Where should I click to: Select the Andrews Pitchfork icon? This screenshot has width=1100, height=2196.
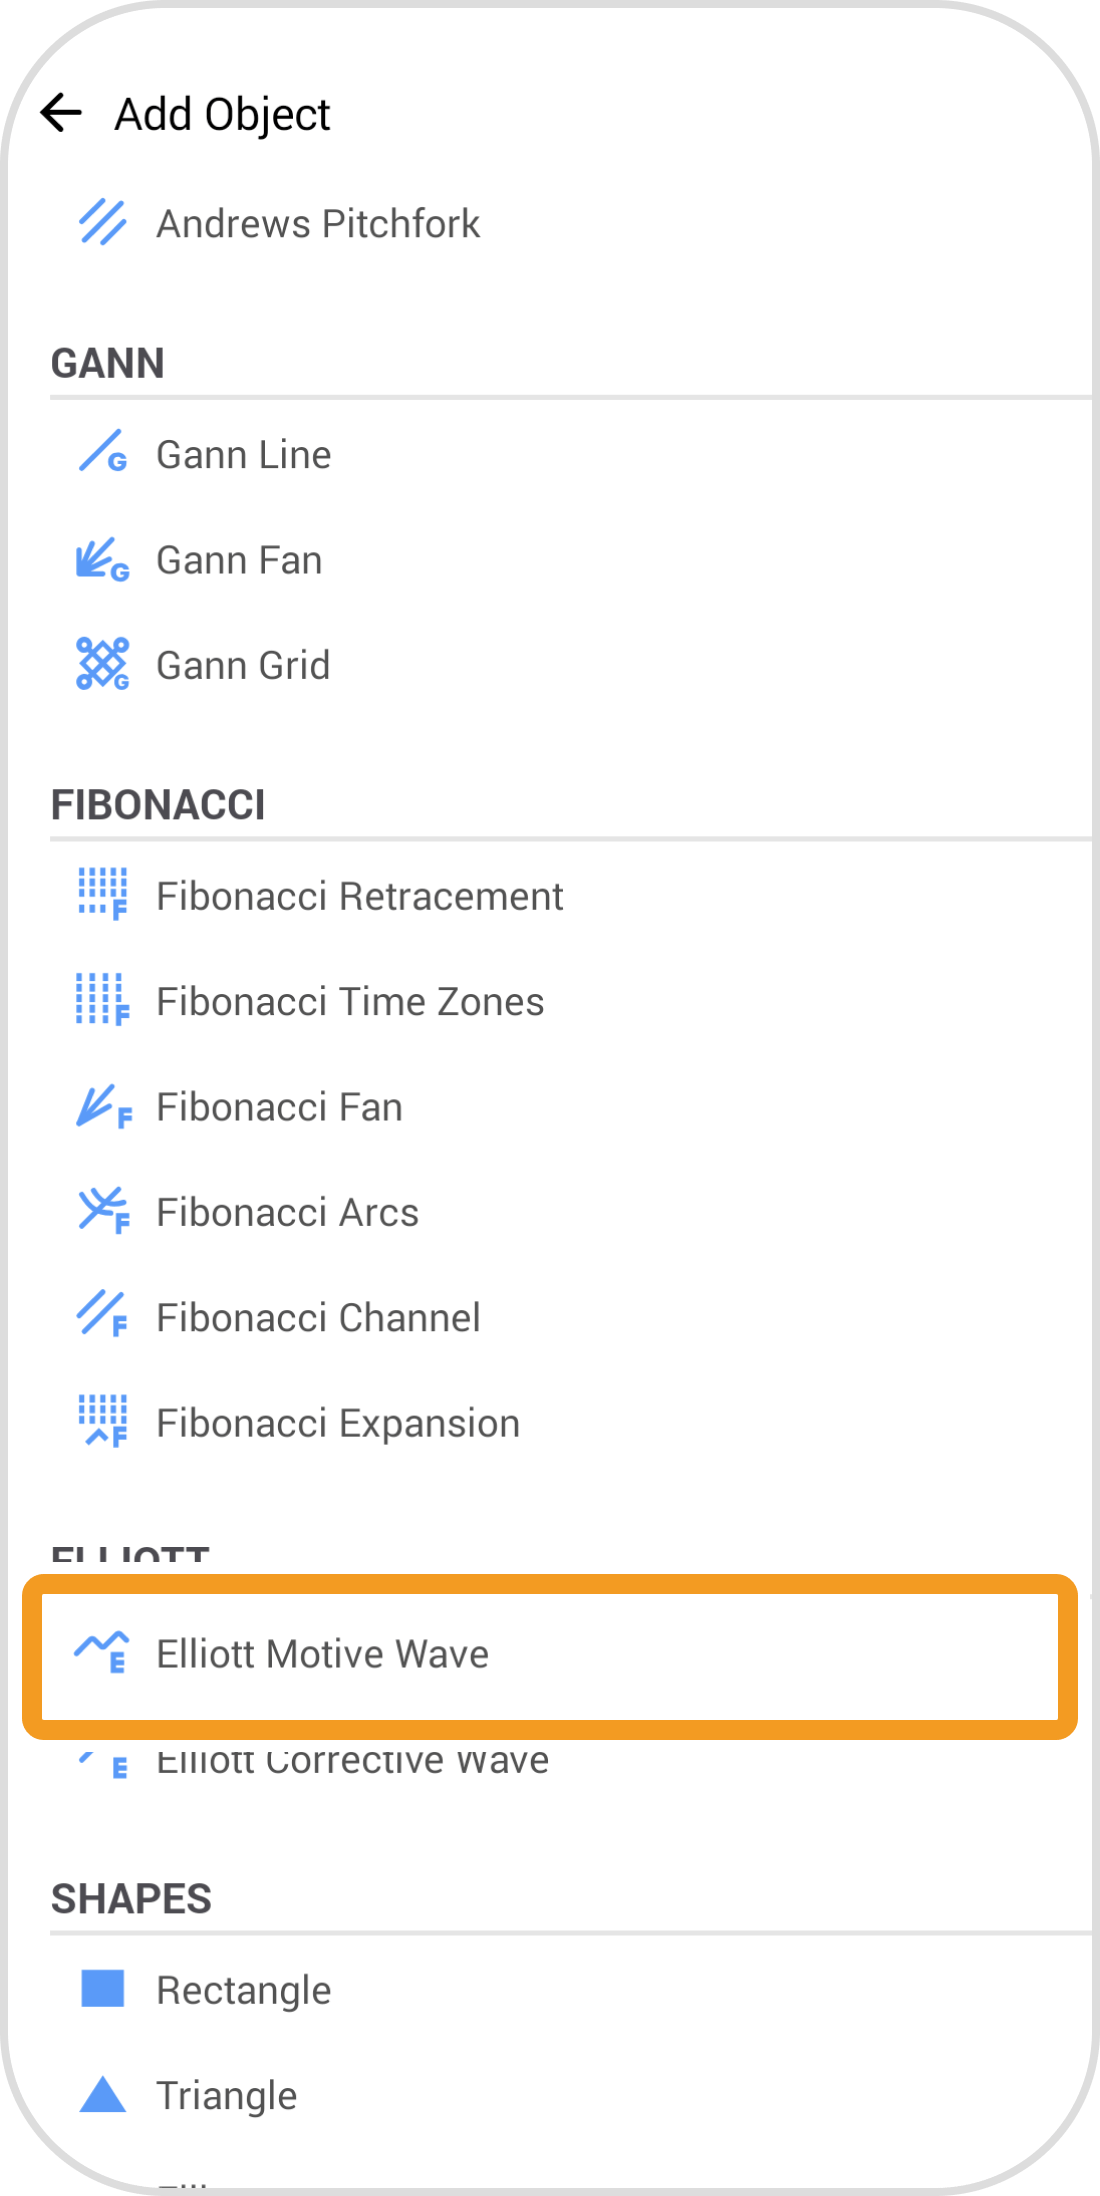(103, 223)
